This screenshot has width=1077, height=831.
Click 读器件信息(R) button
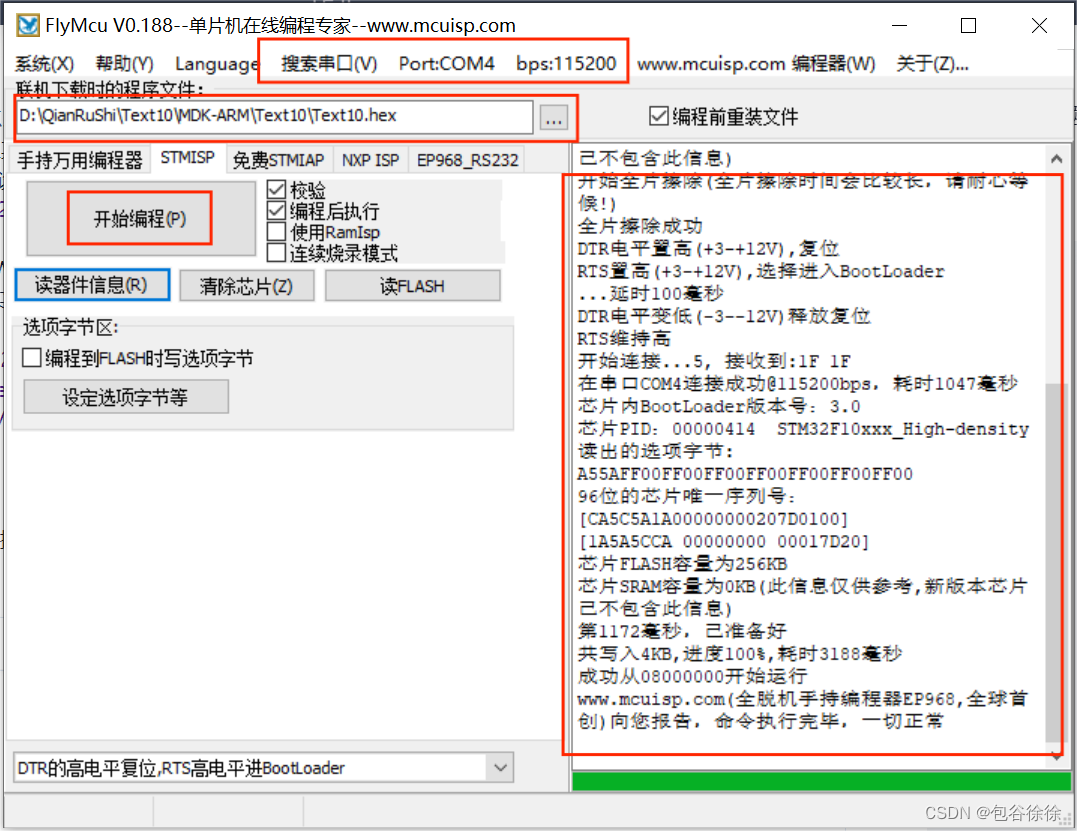[x=92, y=284]
